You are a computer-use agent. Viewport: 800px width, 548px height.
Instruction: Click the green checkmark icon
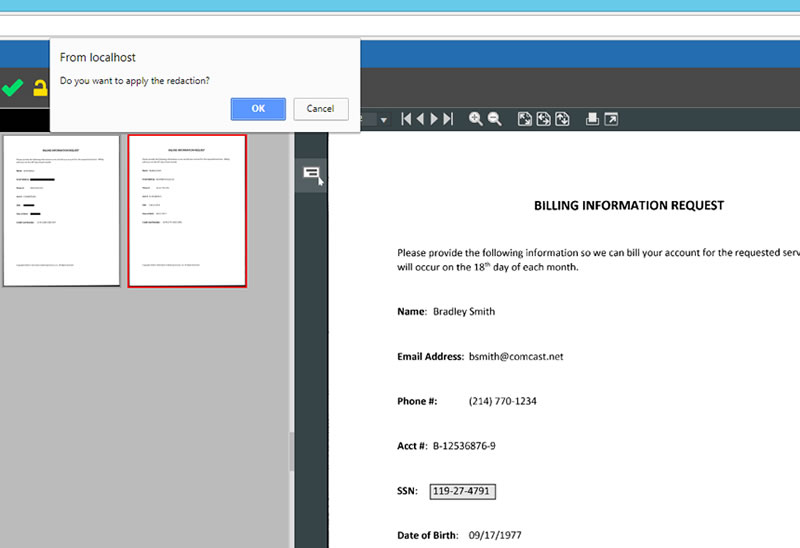(13, 88)
